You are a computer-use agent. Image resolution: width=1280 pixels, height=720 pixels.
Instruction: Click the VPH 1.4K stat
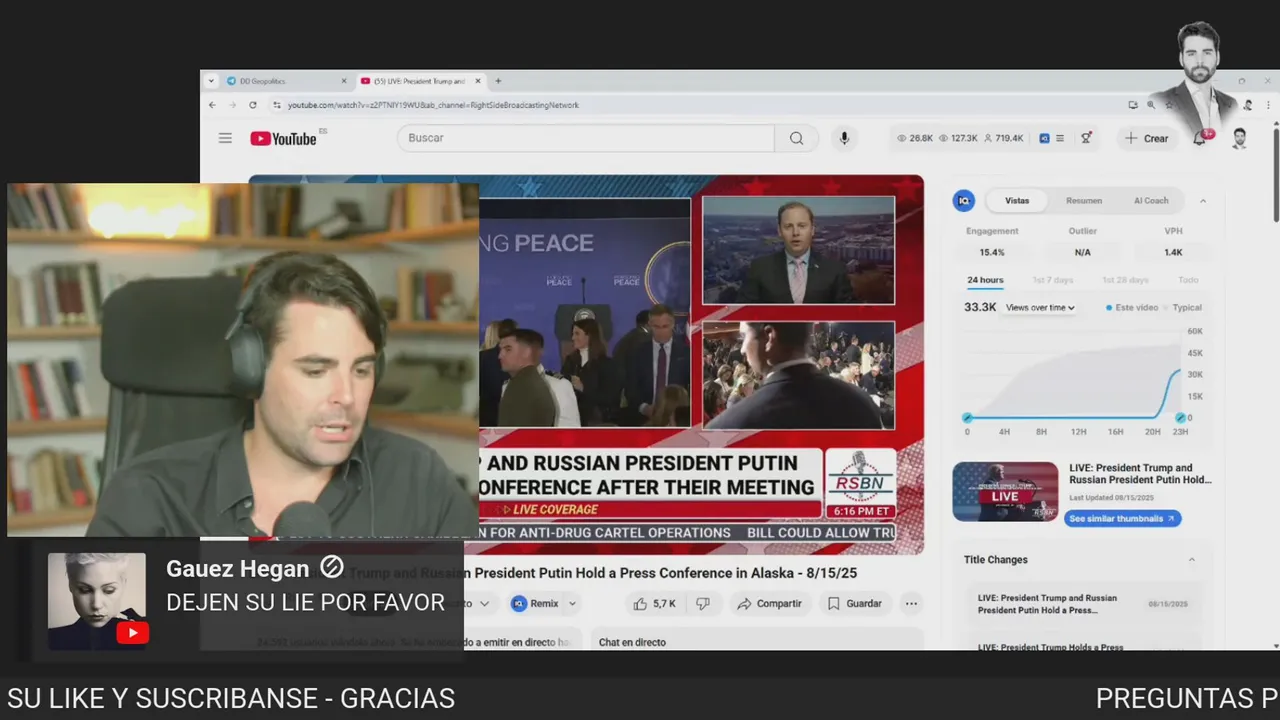click(1173, 241)
